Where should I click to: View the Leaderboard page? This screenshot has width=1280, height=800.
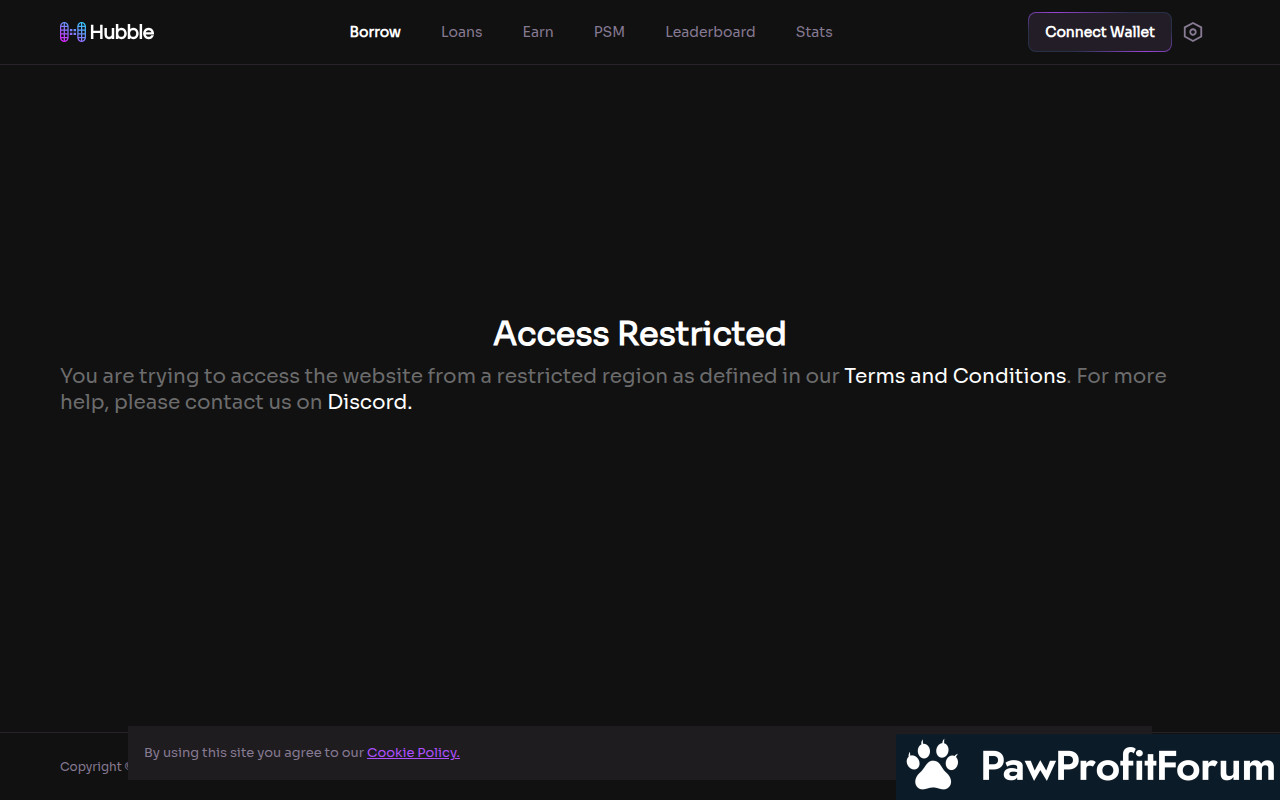[710, 32]
